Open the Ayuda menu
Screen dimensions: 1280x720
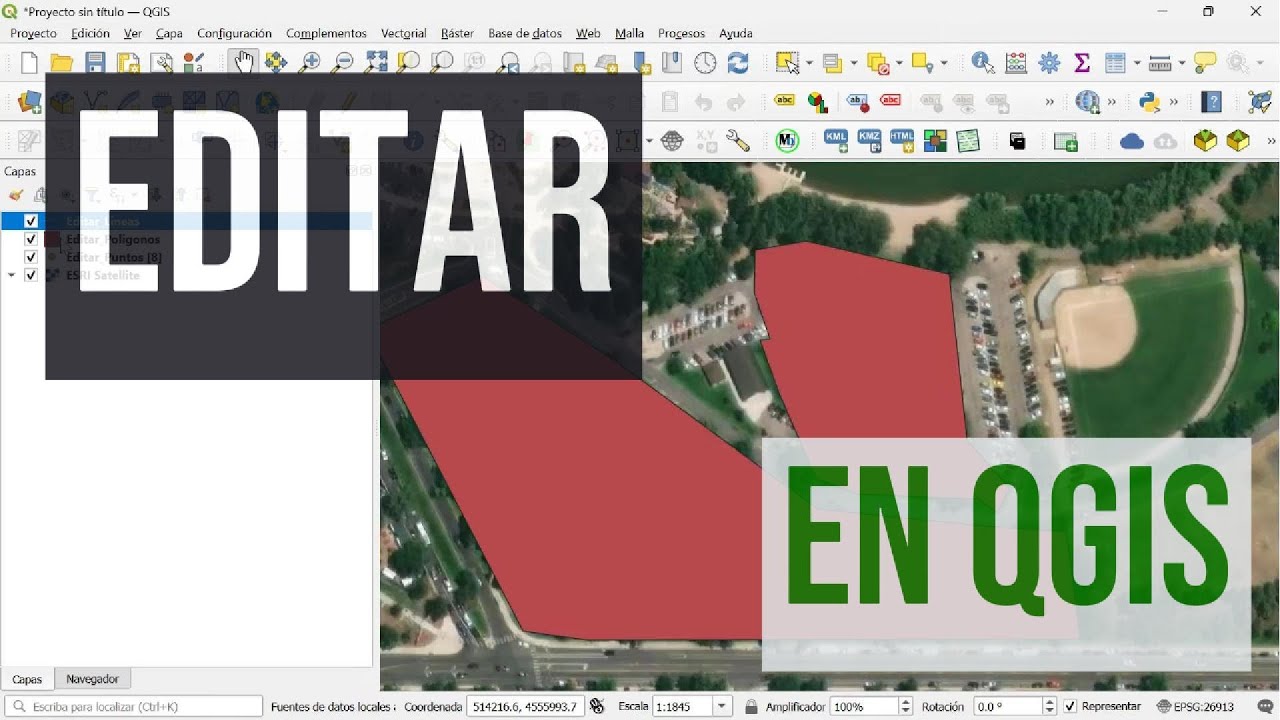[x=736, y=33]
